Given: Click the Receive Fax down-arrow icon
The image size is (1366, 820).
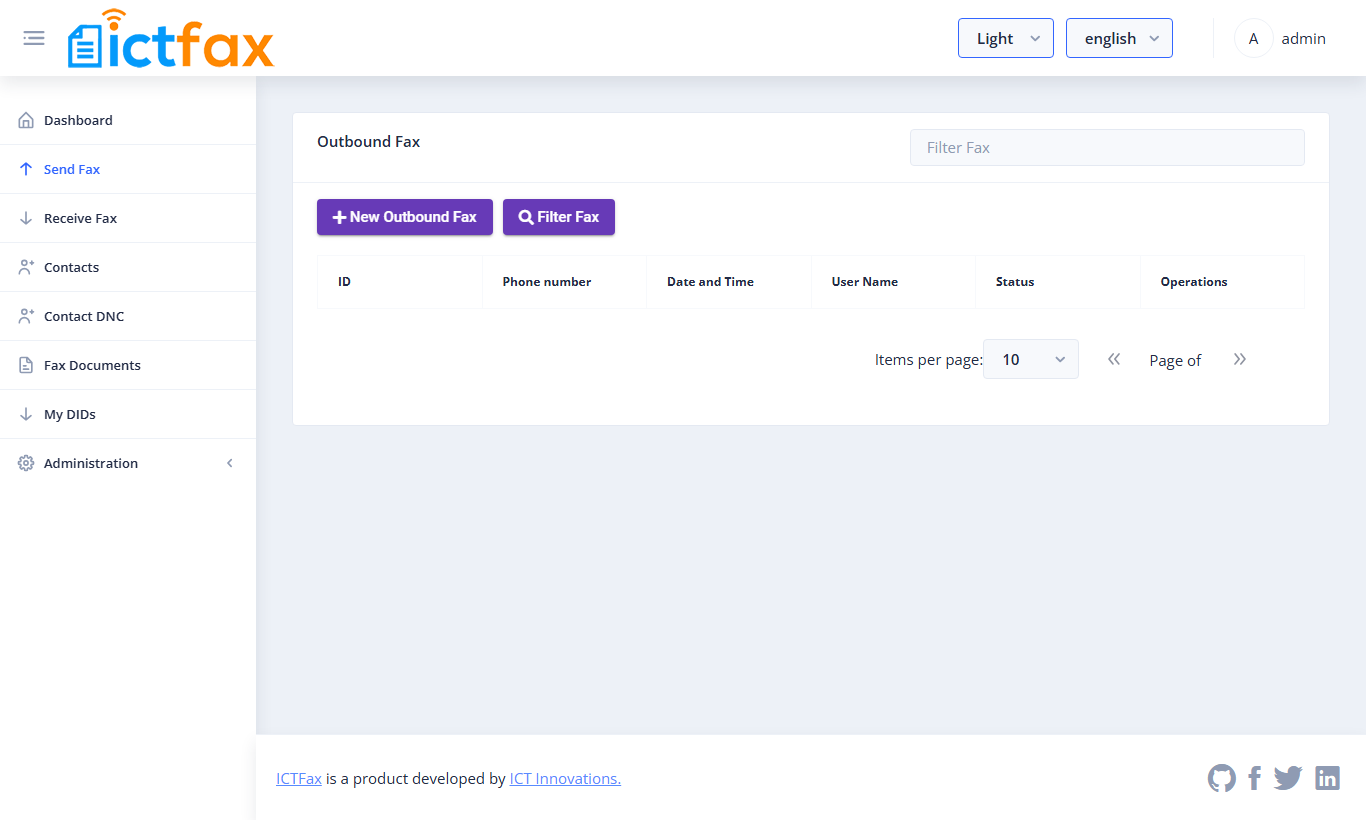Looking at the screenshot, I should [26, 218].
